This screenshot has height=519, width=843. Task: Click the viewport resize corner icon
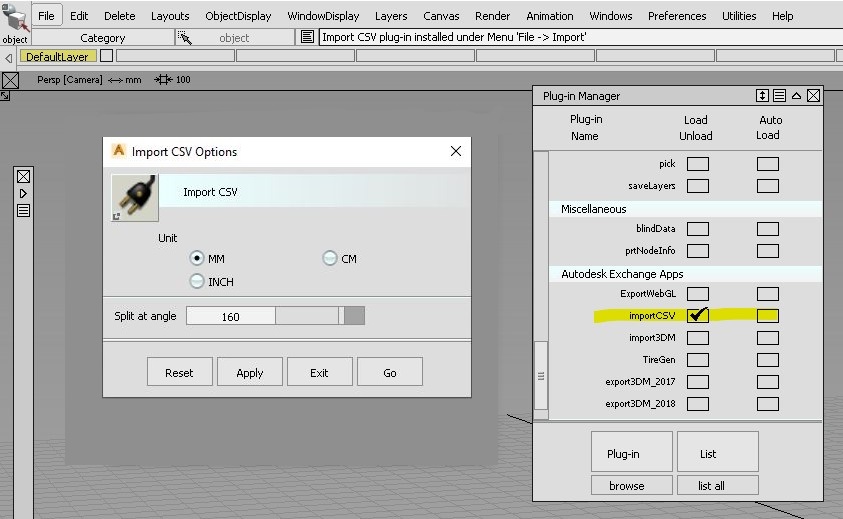[x=5, y=96]
